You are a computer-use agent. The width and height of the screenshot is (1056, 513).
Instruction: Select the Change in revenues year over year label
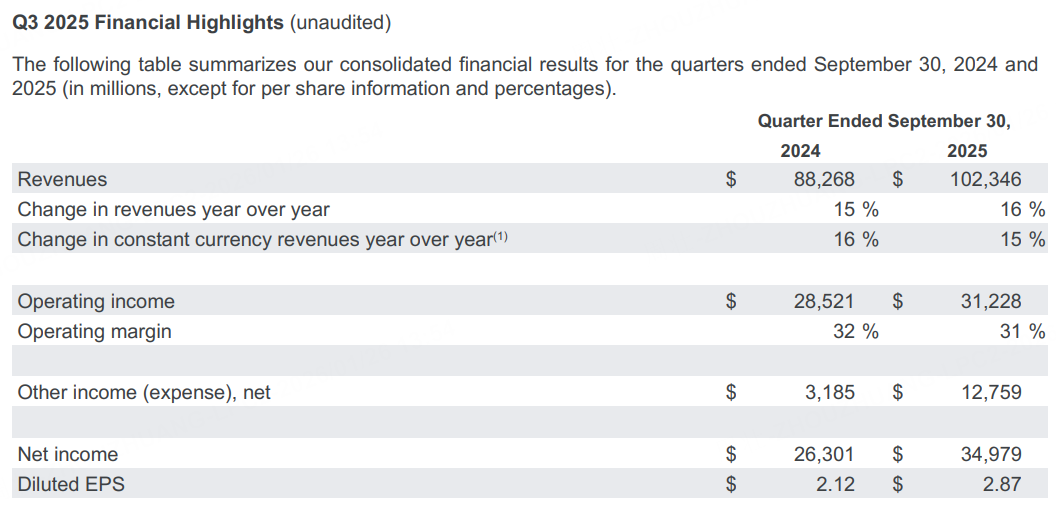(x=174, y=210)
